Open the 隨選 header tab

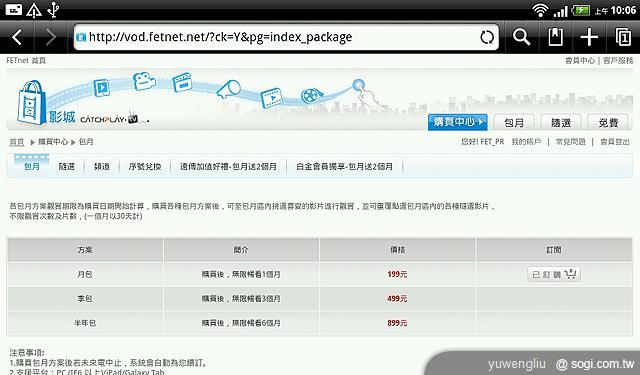[x=561, y=122]
